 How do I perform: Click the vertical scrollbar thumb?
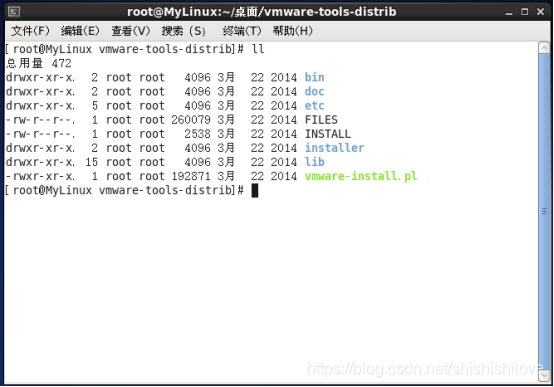(x=544, y=211)
